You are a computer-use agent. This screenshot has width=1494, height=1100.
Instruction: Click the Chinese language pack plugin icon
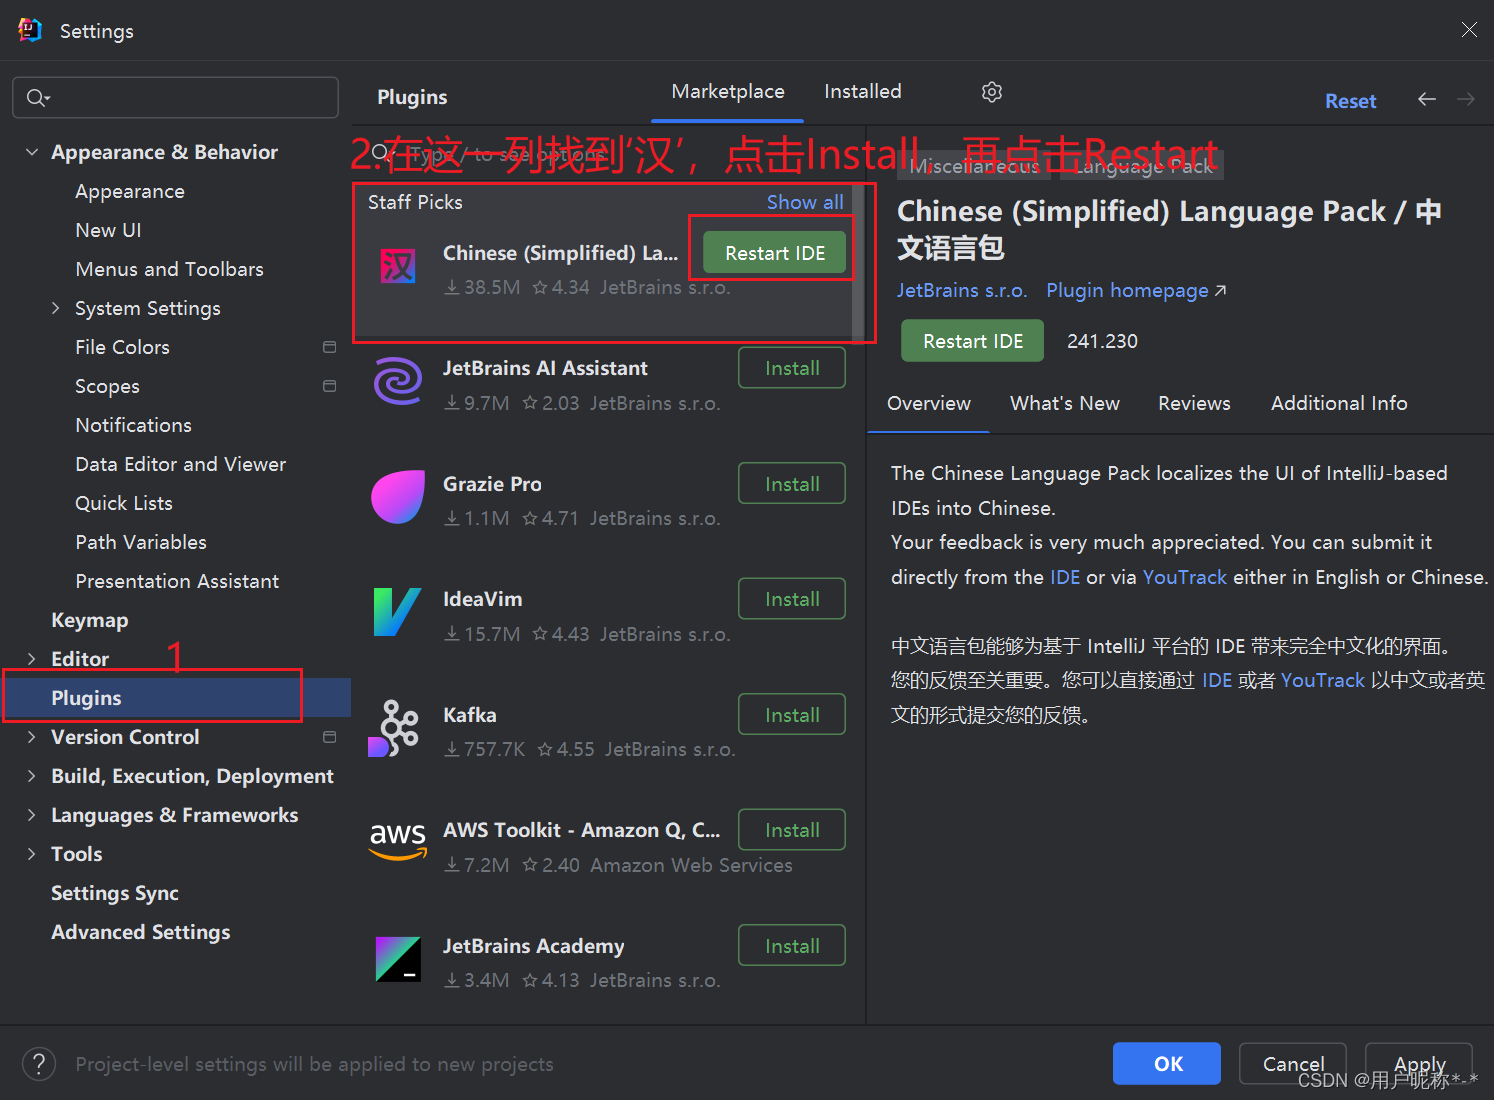tap(398, 267)
